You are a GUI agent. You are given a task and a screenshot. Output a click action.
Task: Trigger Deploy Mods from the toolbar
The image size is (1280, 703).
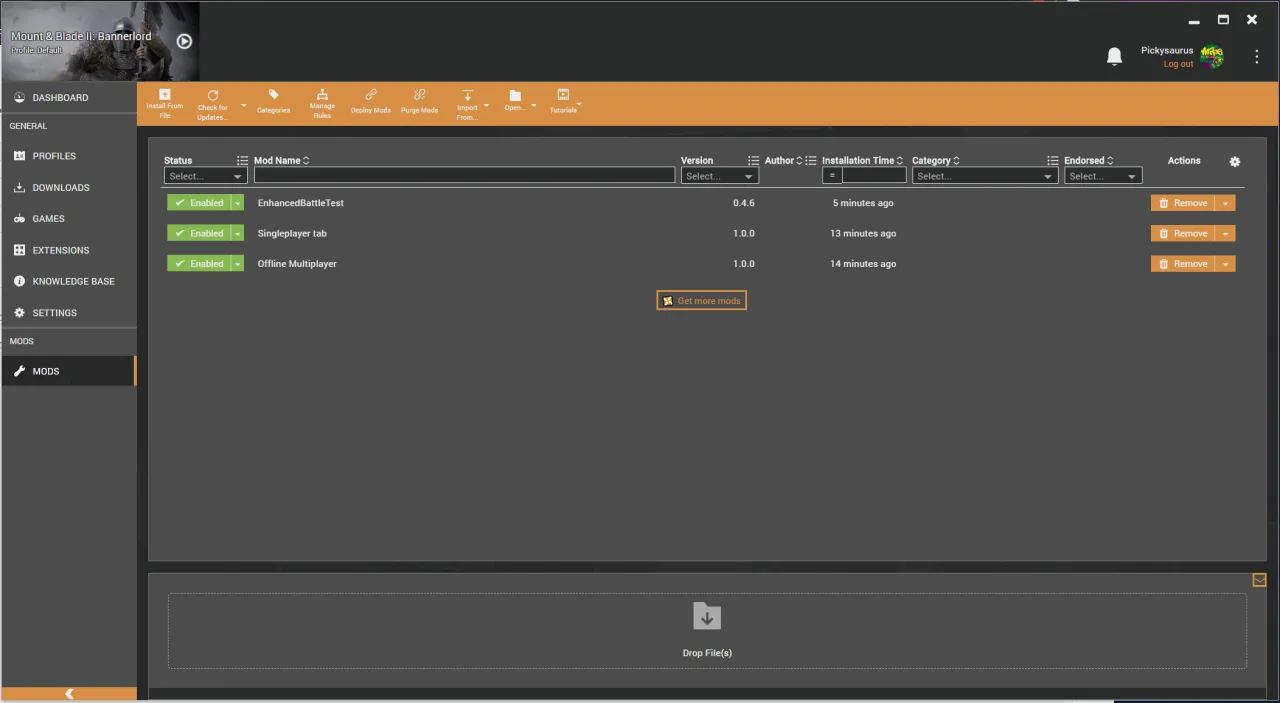(x=370, y=102)
